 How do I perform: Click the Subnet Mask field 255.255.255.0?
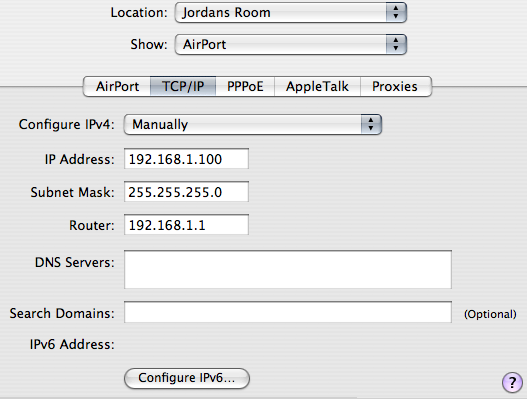(x=187, y=192)
